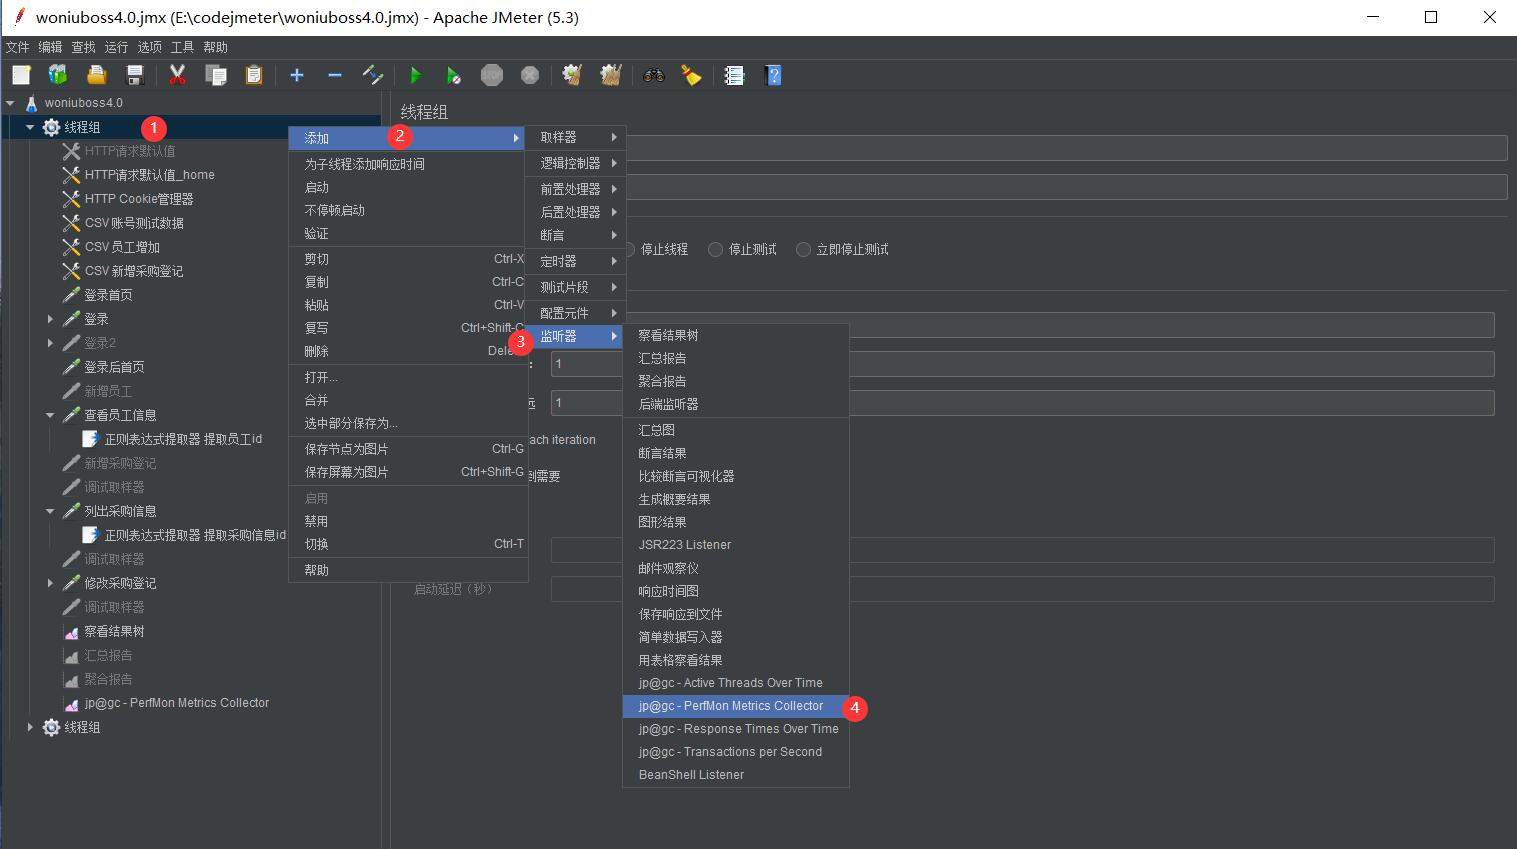Click the test plan flask icon of woniuboss4.0
1517x849 pixels.
click(31, 103)
